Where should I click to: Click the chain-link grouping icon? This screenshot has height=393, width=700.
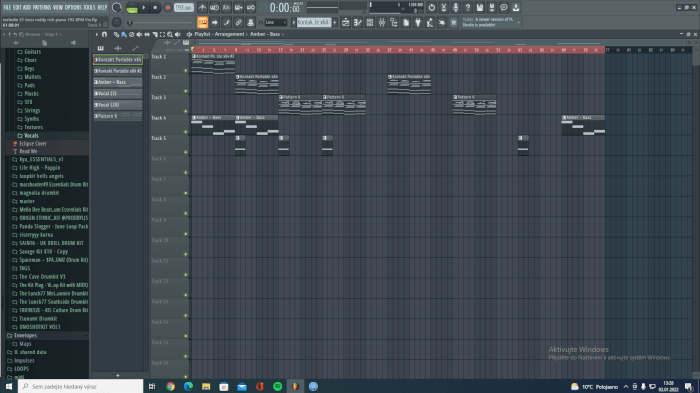coord(238,22)
